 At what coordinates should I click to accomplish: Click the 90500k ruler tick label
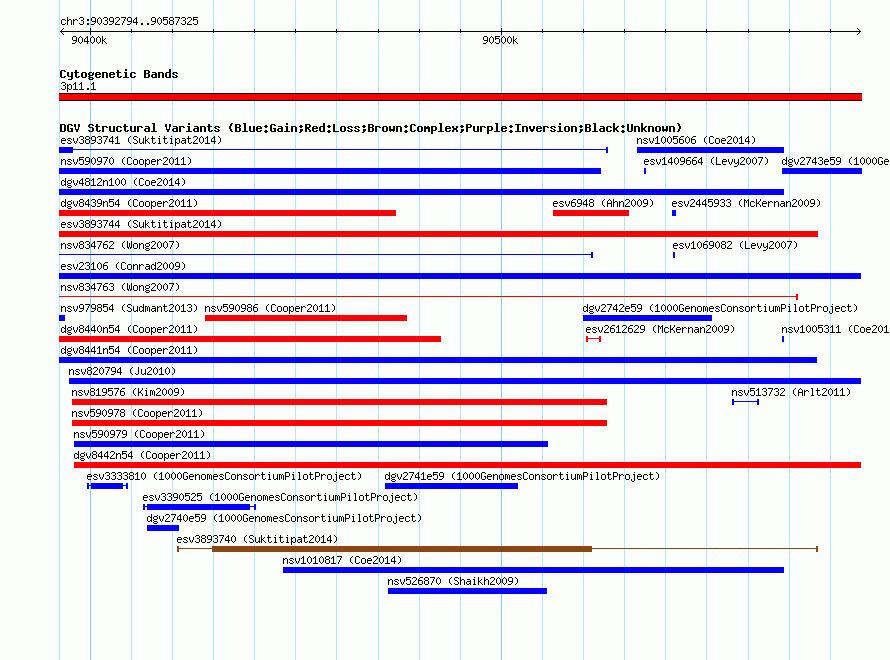pos(500,40)
